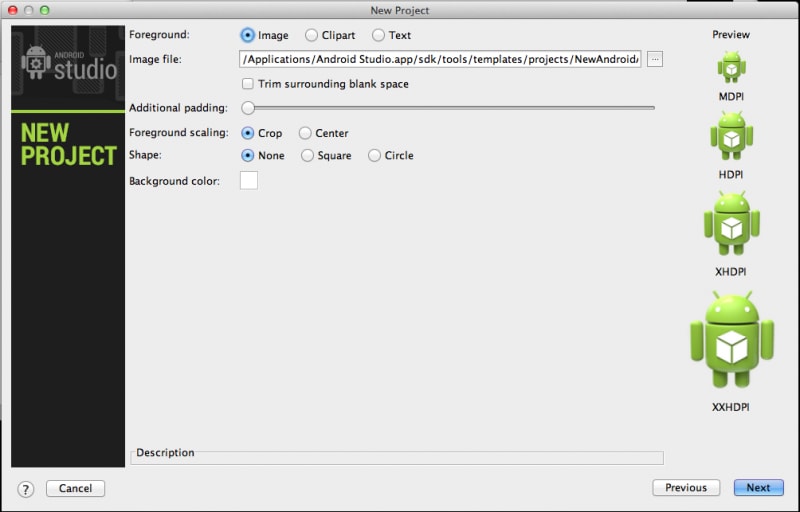Set shape to Circle
This screenshot has height=512, width=800.
tap(375, 155)
